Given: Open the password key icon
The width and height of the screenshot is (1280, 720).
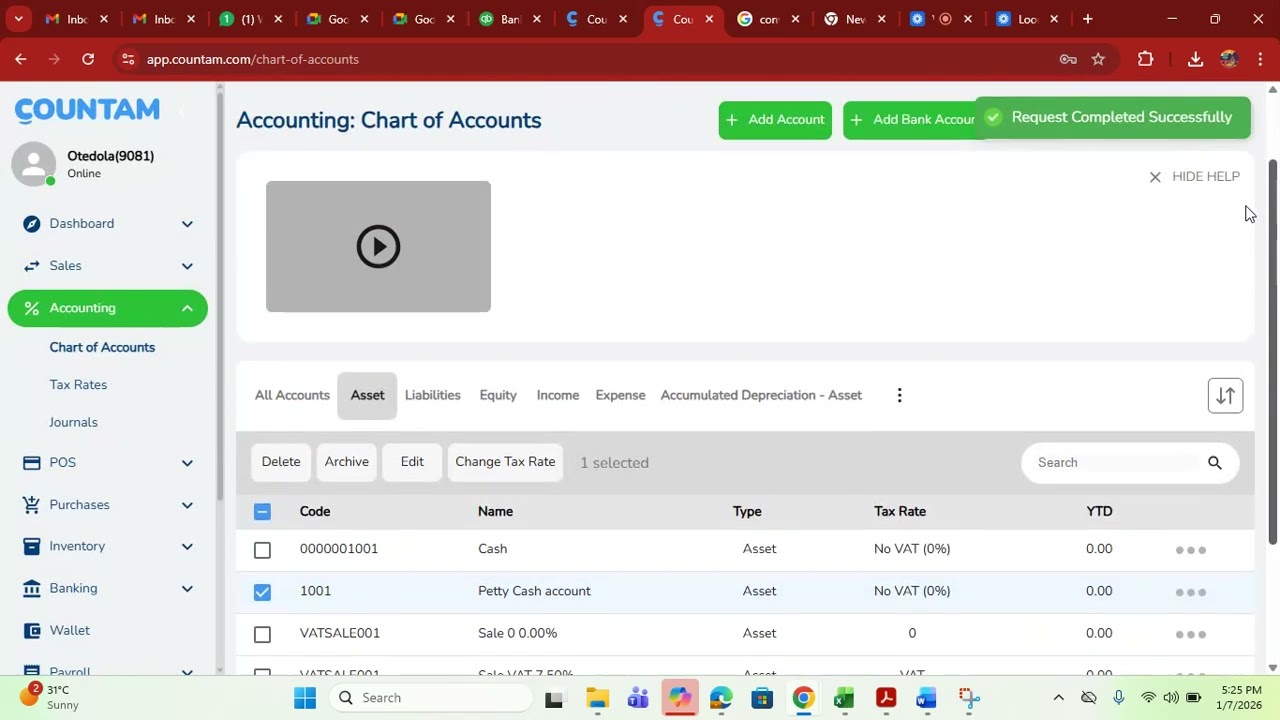Looking at the screenshot, I should tap(1068, 59).
